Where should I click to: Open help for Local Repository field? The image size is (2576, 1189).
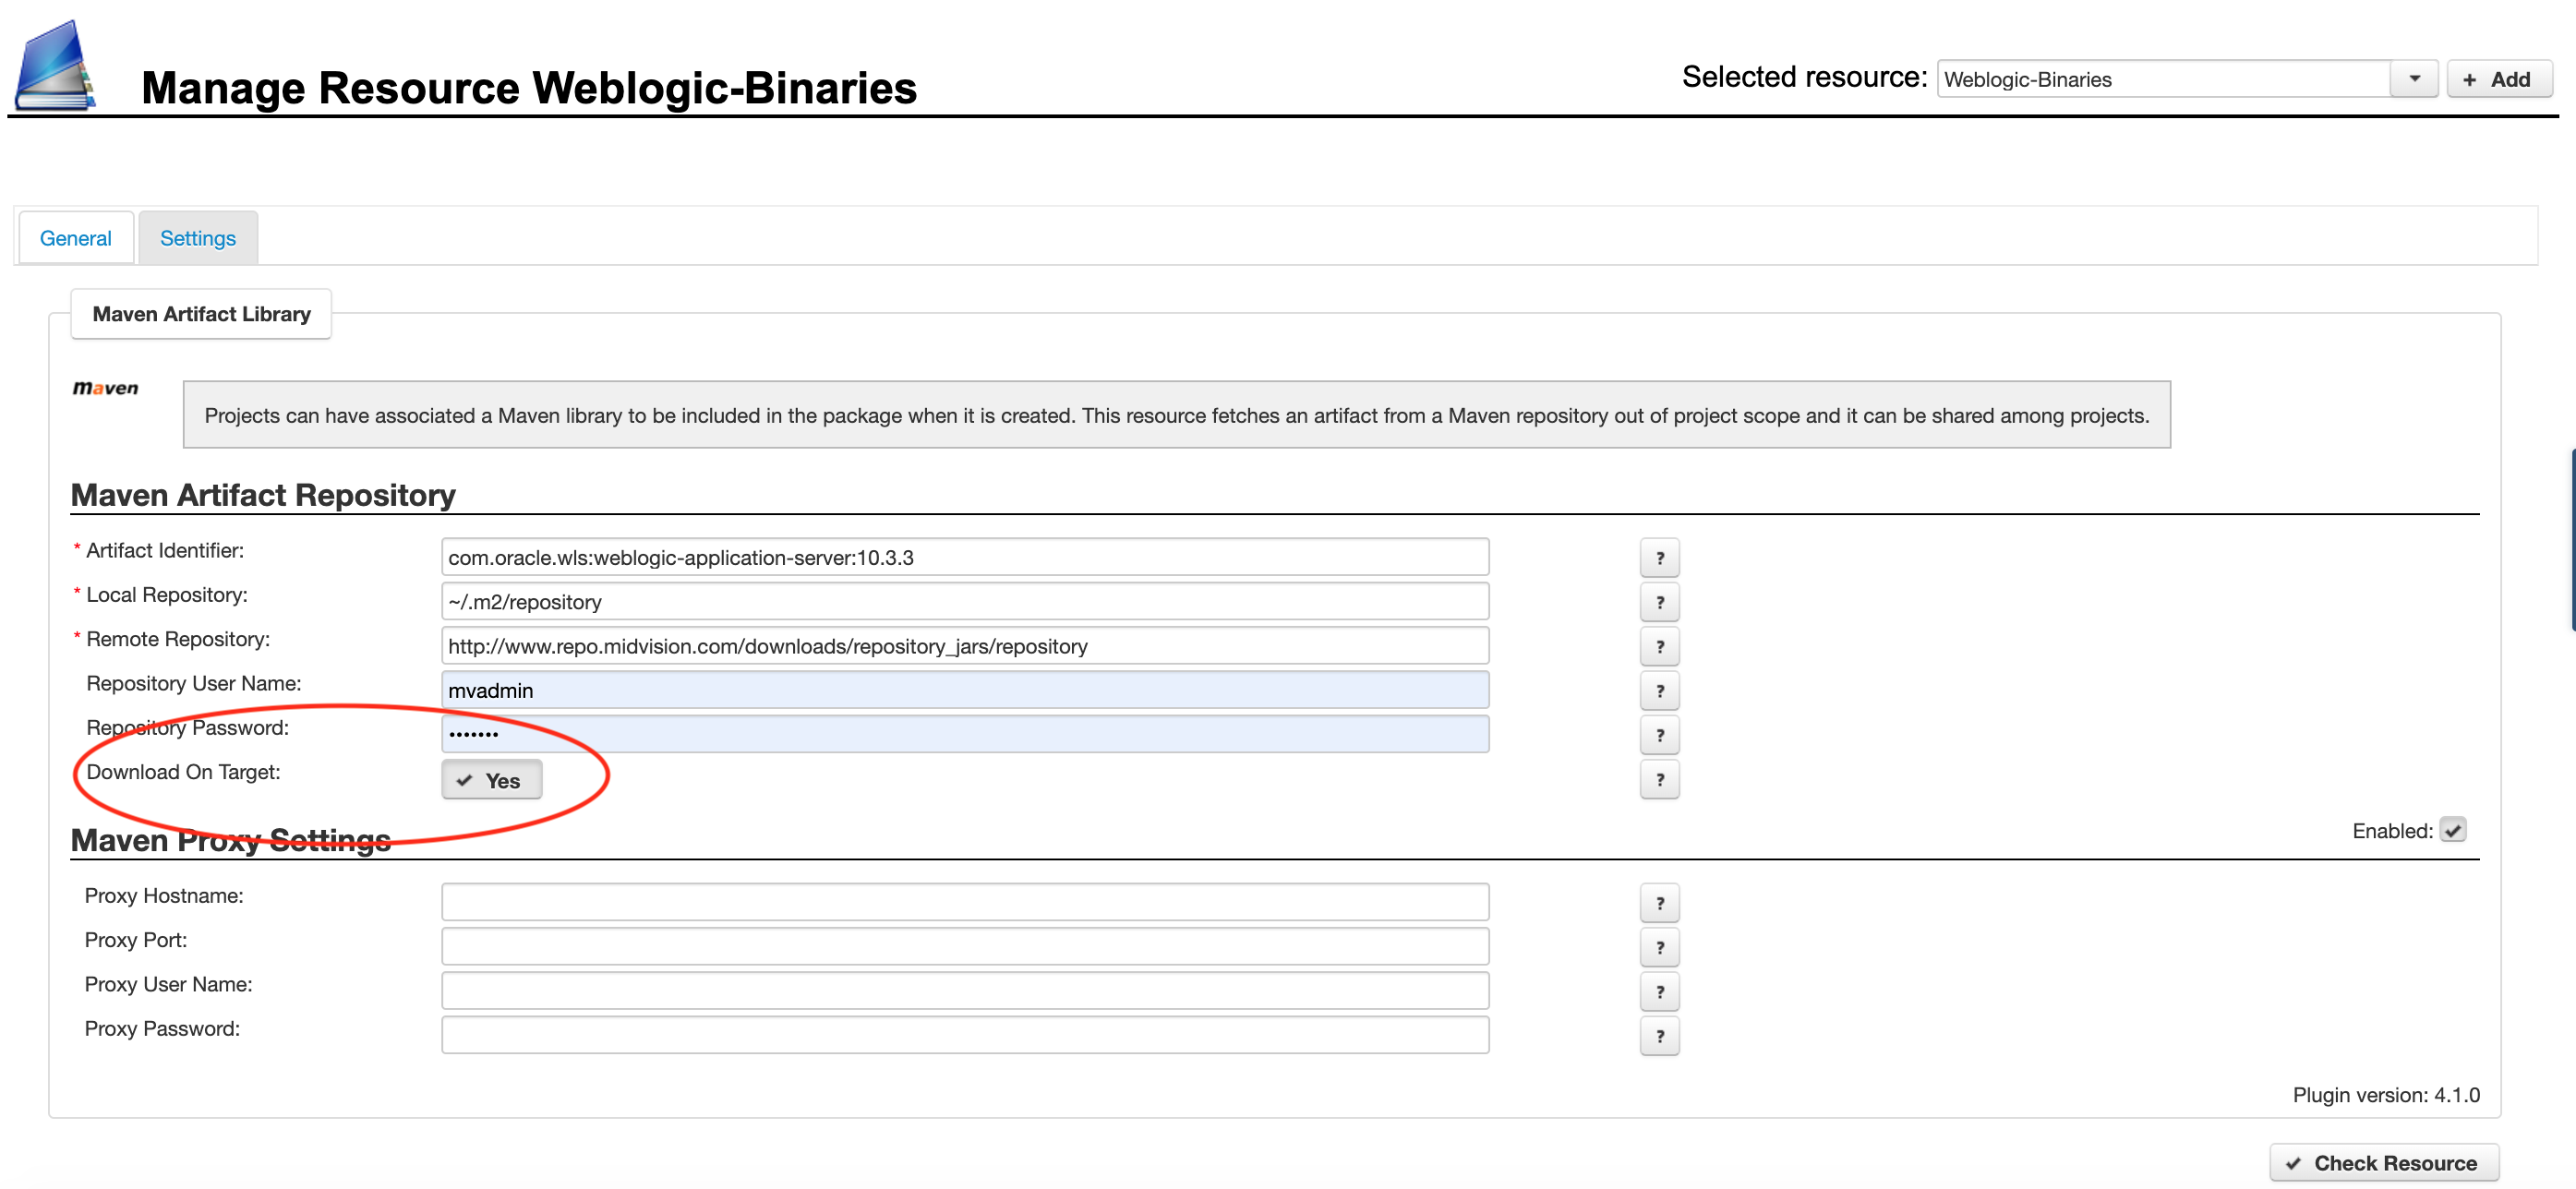point(1659,602)
